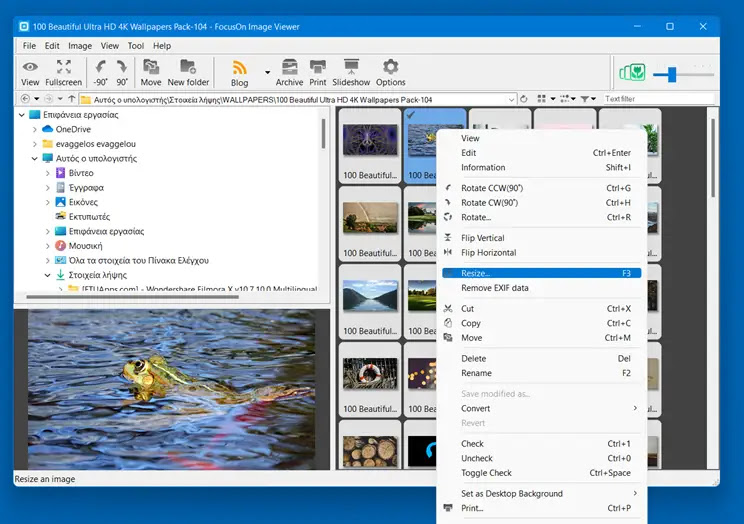This screenshot has height=524, width=744.
Task: Select Flip Vertical
Action: [541, 238]
